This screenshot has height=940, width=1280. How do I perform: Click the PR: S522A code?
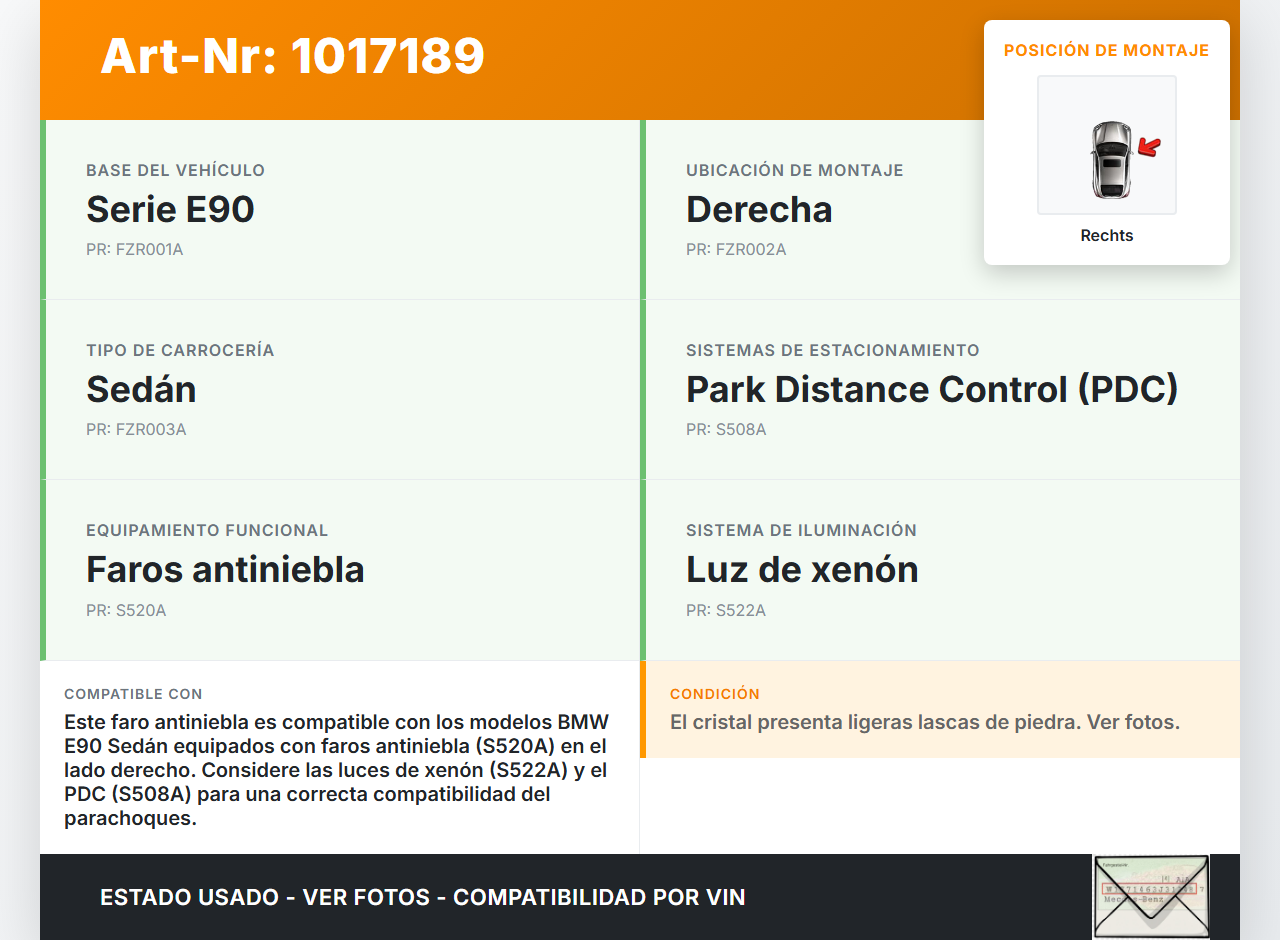(x=726, y=610)
